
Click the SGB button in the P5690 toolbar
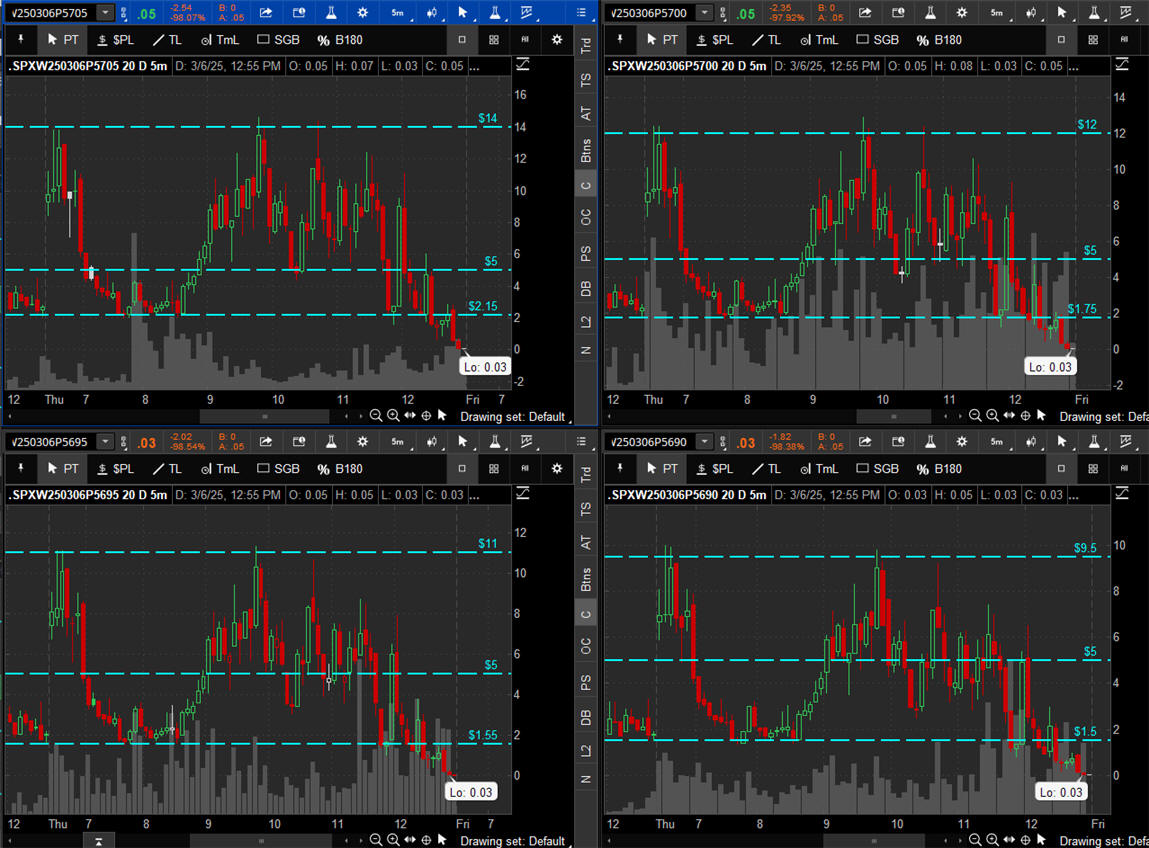(876, 469)
